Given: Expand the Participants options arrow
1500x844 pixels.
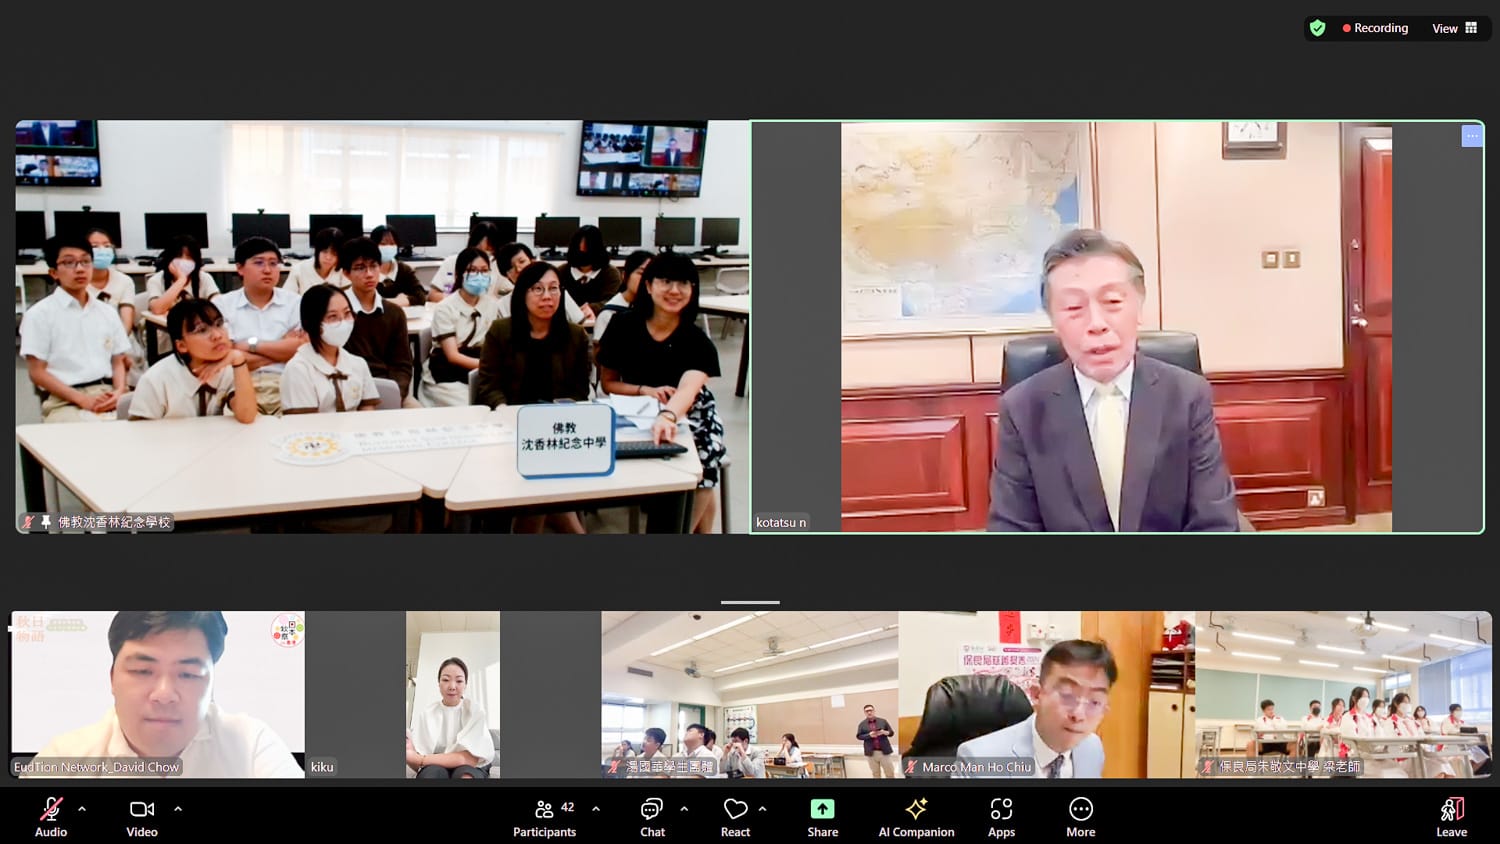Looking at the screenshot, I should point(596,808).
